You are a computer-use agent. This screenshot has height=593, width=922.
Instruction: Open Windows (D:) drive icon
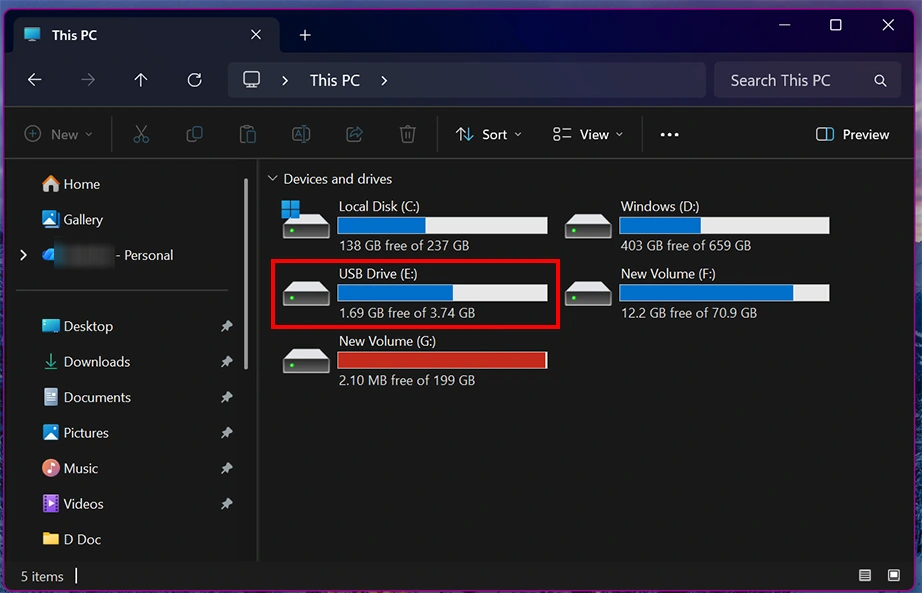(588, 226)
